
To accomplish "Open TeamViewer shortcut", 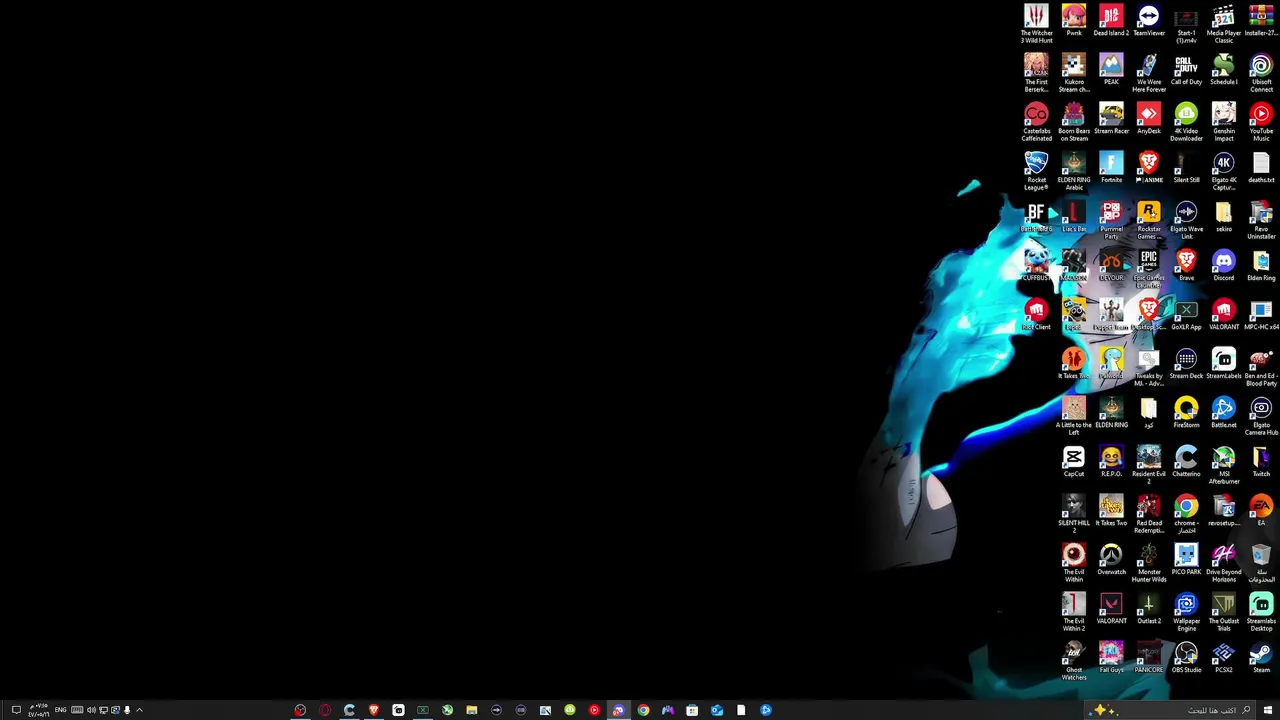I will pos(1148,21).
